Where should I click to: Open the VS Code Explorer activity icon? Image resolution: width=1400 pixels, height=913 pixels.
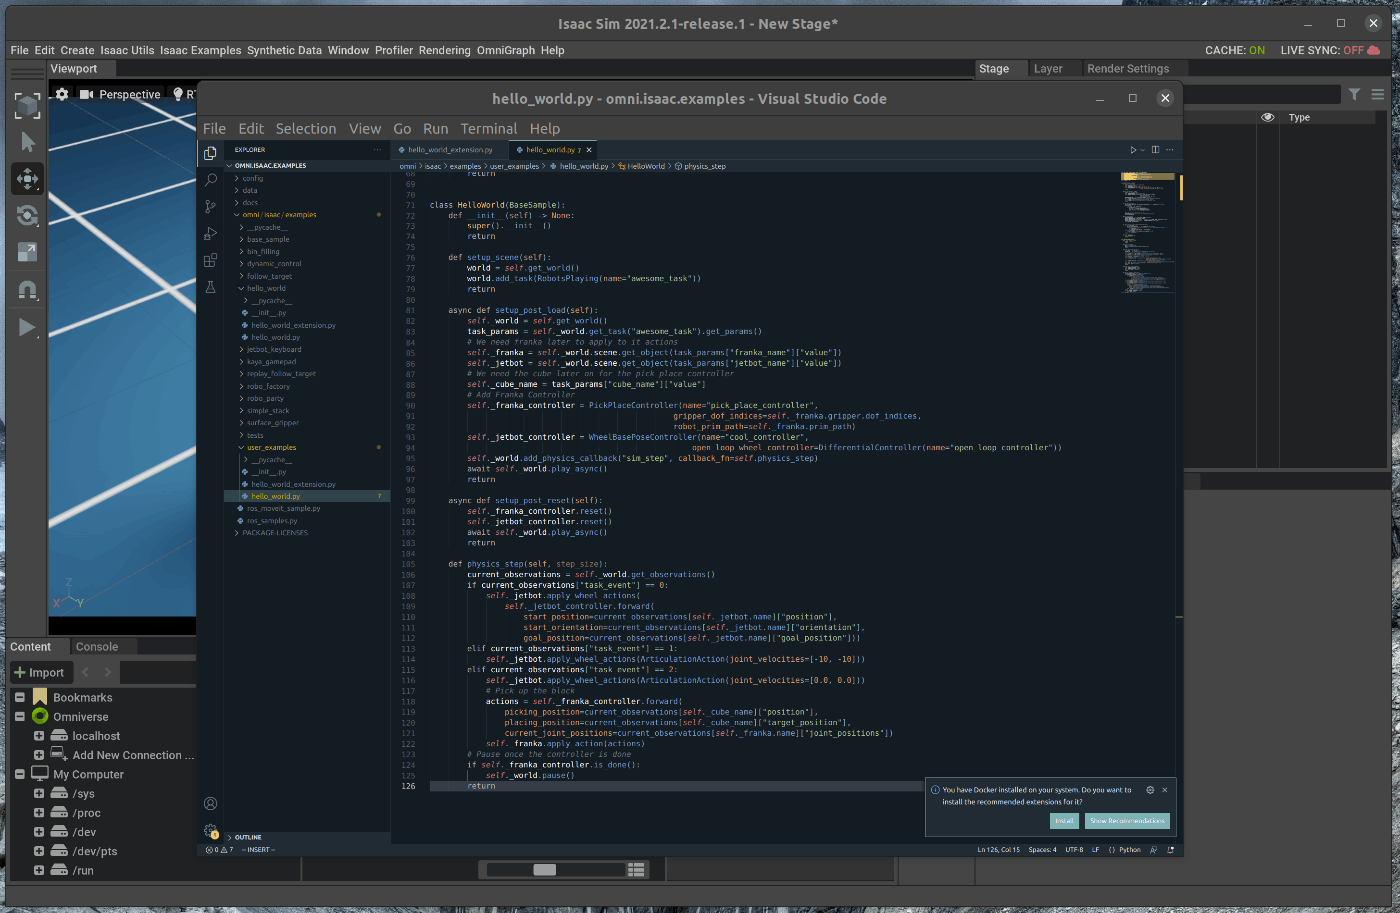210,153
